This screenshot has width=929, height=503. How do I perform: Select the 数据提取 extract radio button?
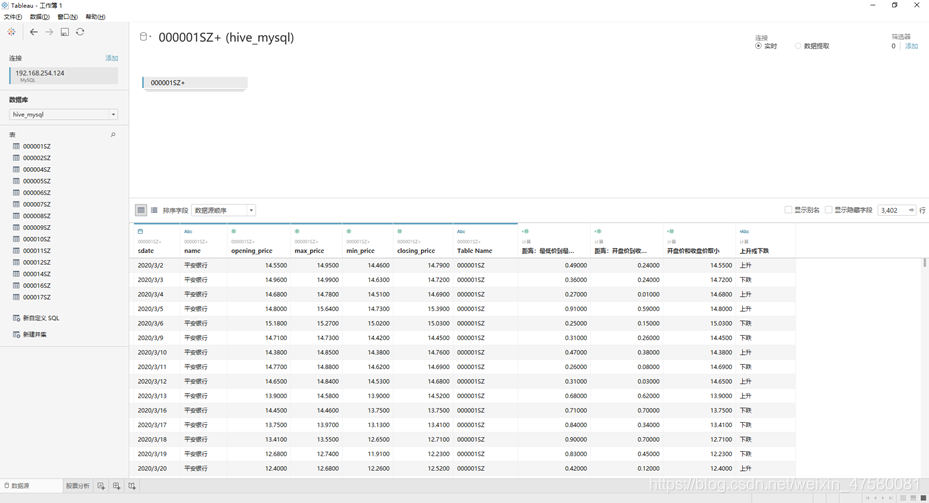click(x=798, y=46)
